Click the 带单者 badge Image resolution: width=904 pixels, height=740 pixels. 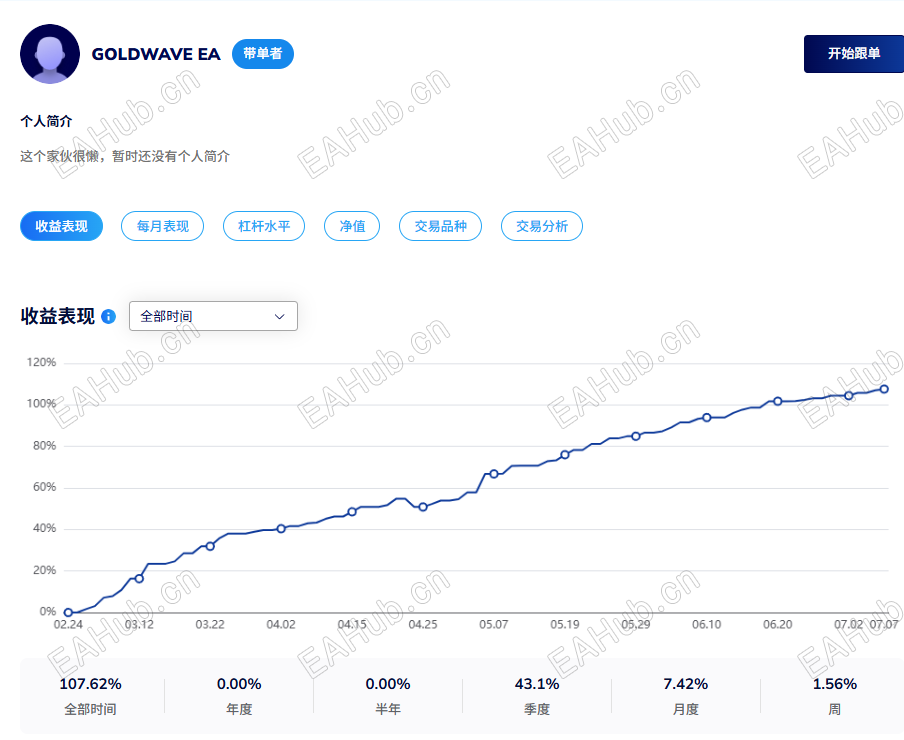pos(263,54)
